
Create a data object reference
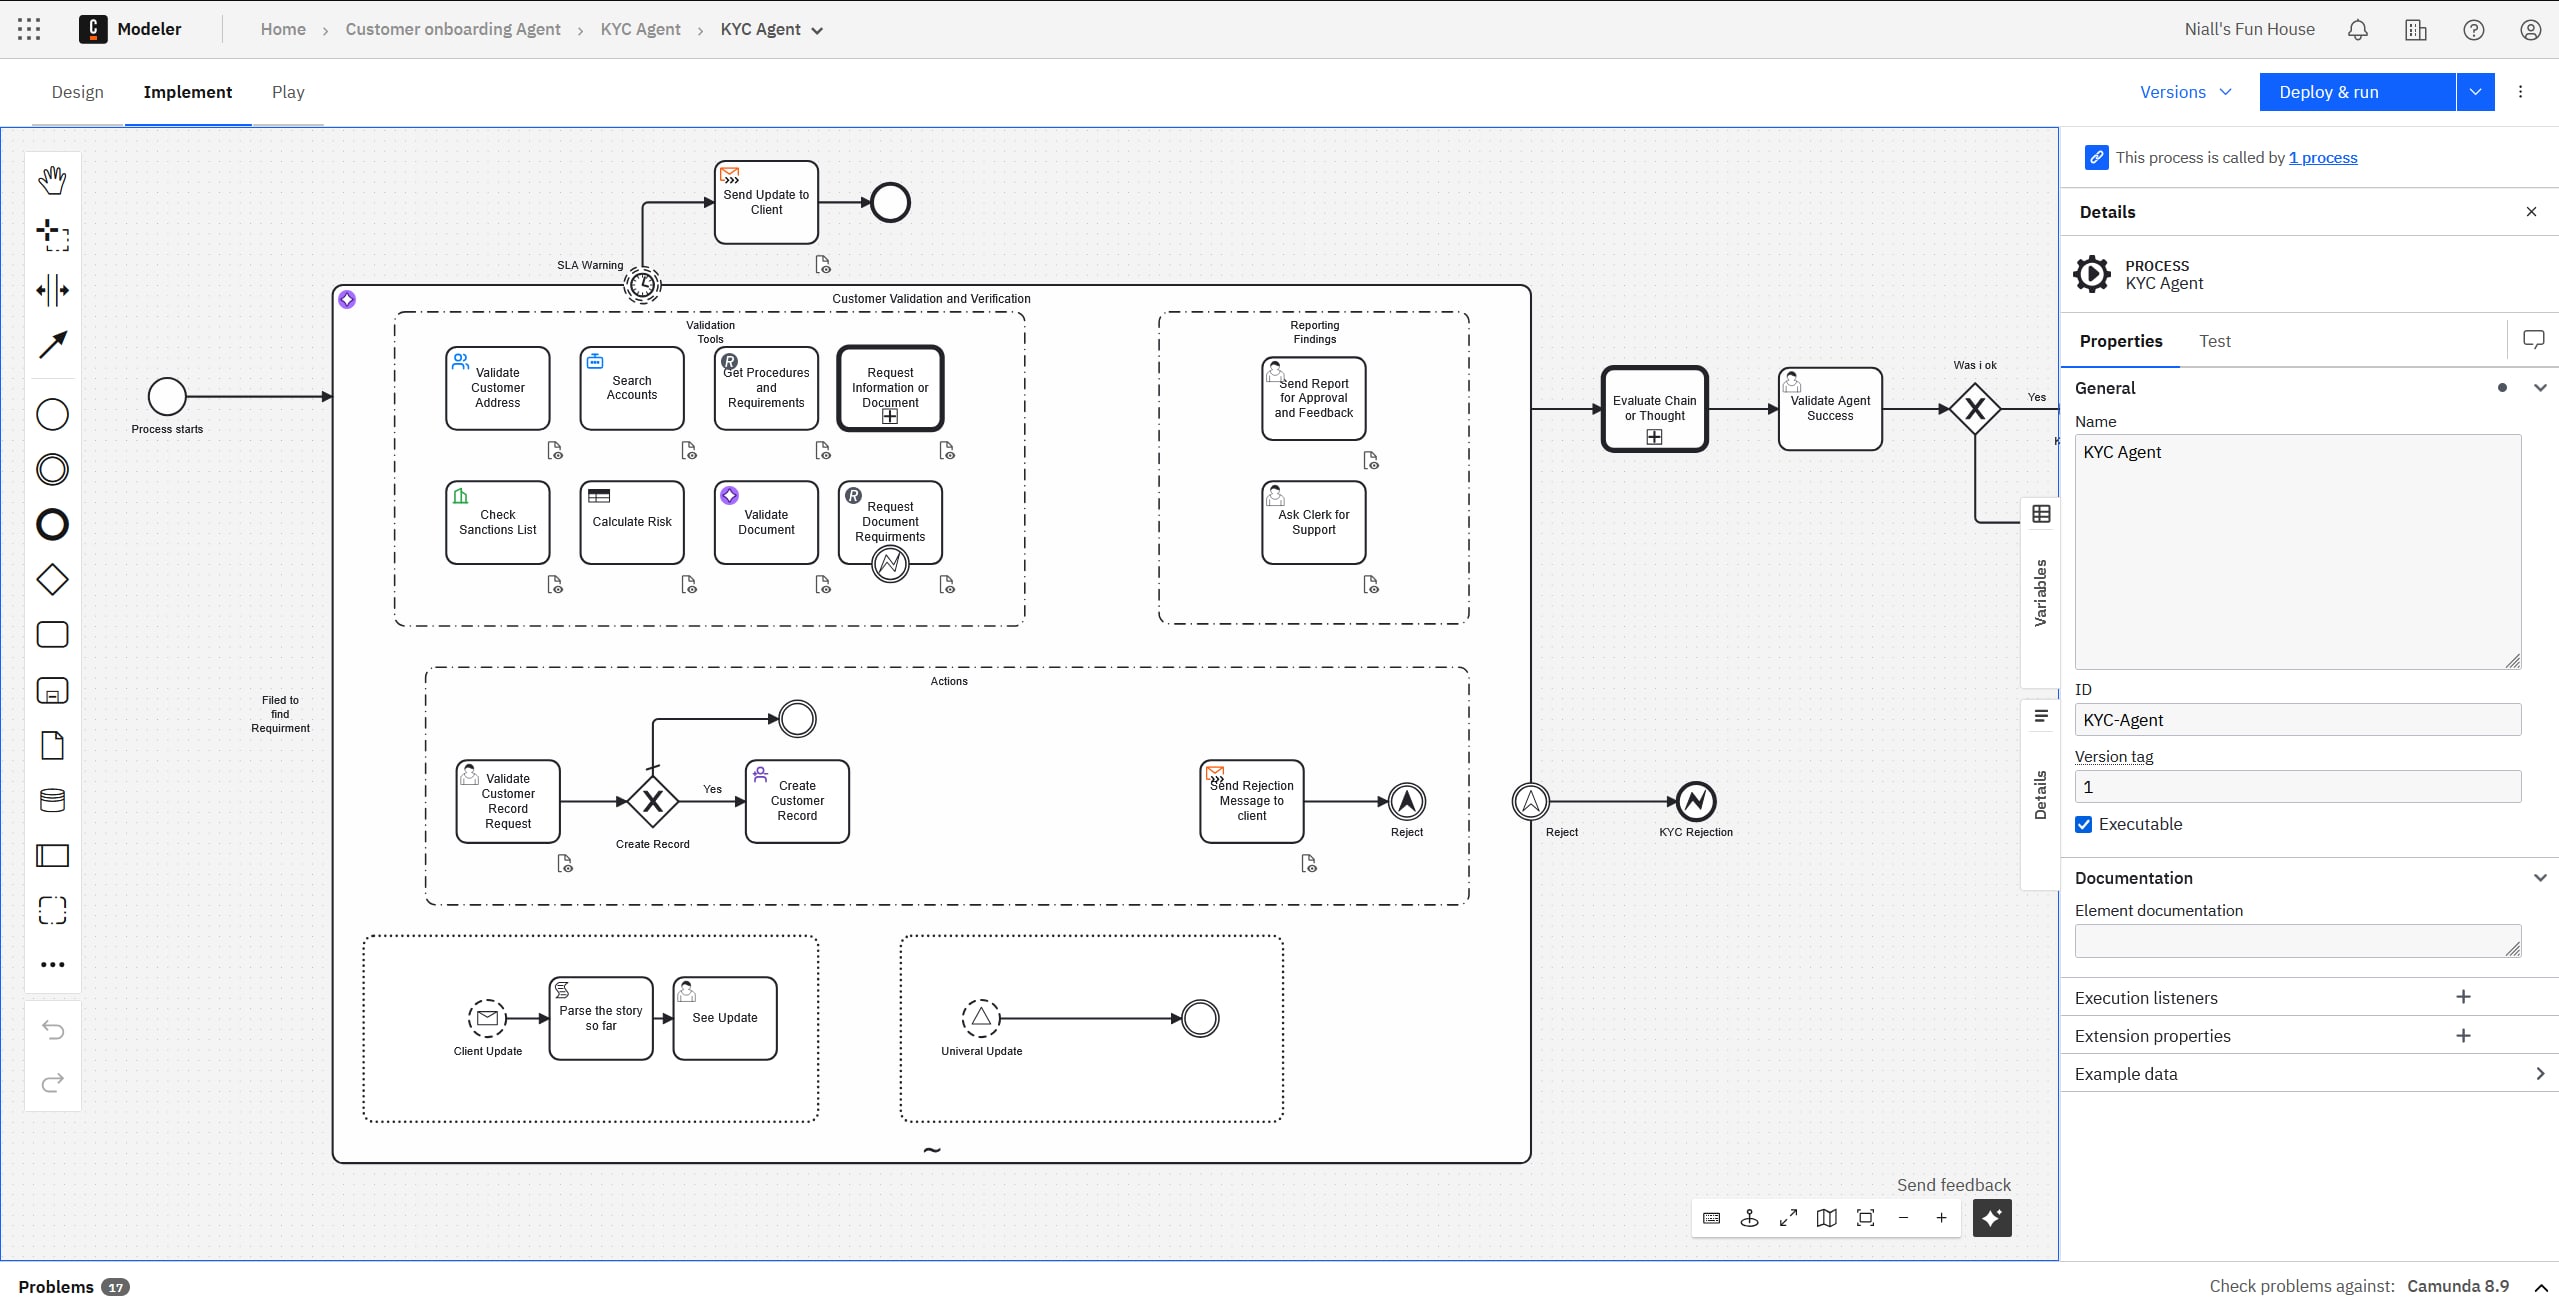52,745
